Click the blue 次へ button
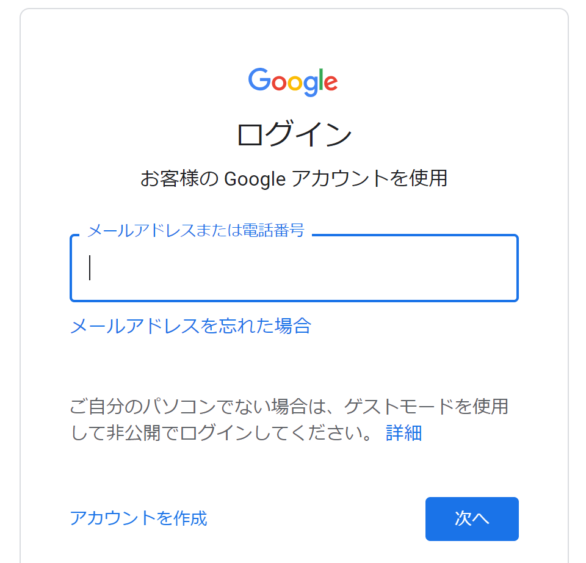 pos(472,519)
